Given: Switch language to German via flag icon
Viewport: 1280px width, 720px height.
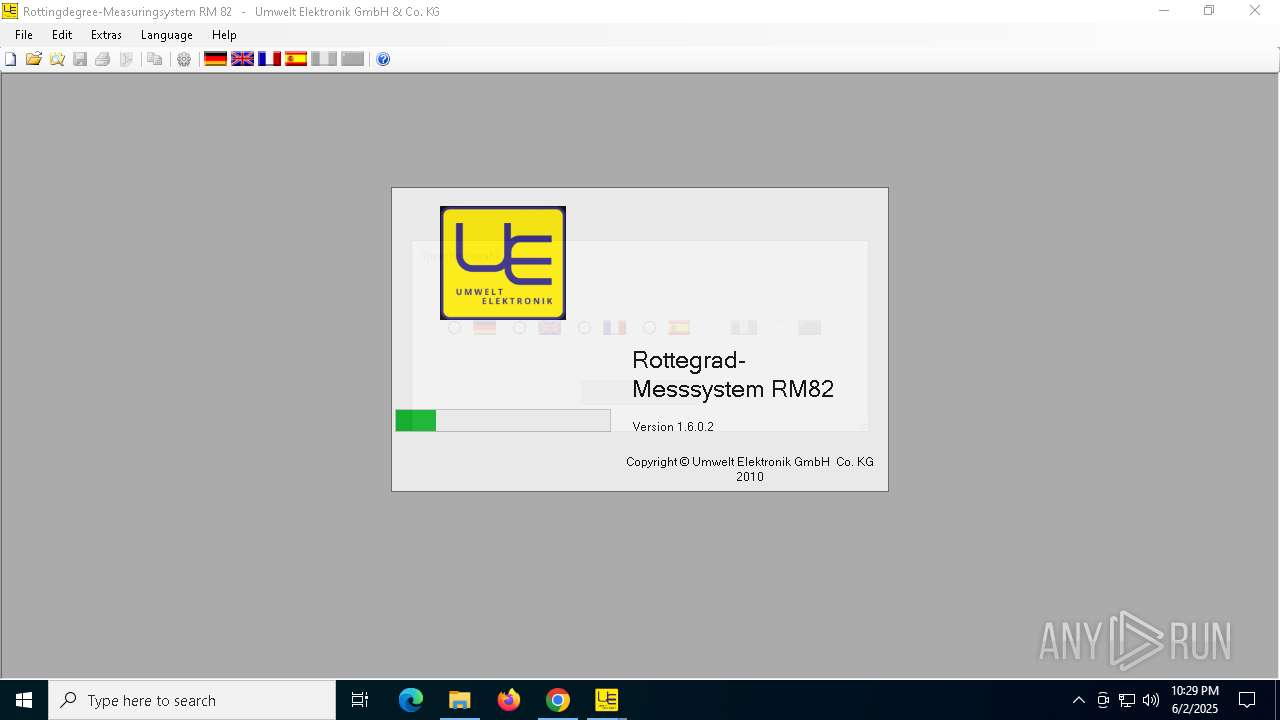Looking at the screenshot, I should (215, 59).
